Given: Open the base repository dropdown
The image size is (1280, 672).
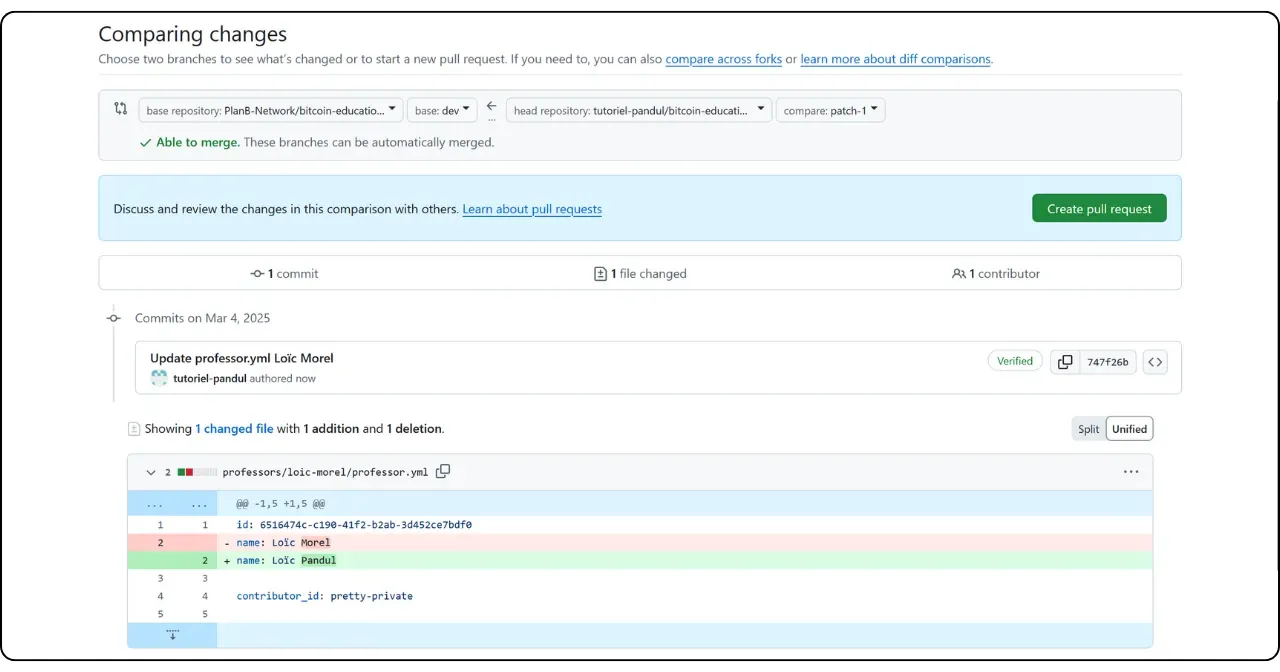Looking at the screenshot, I should tap(270, 110).
